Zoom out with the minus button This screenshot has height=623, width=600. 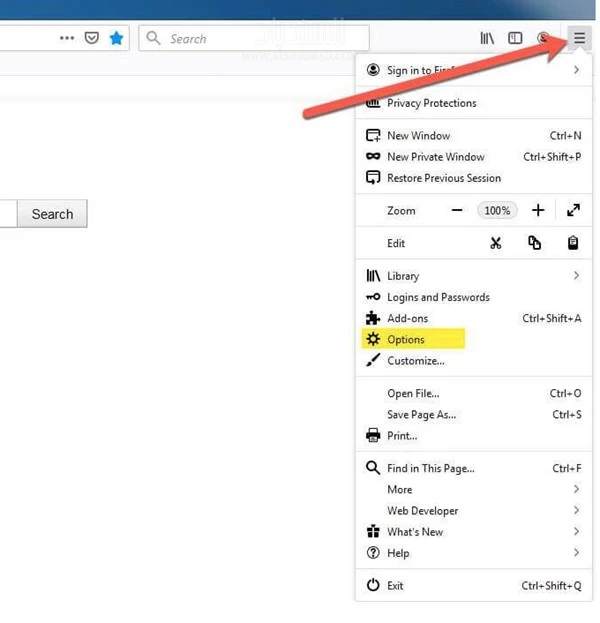point(457,210)
